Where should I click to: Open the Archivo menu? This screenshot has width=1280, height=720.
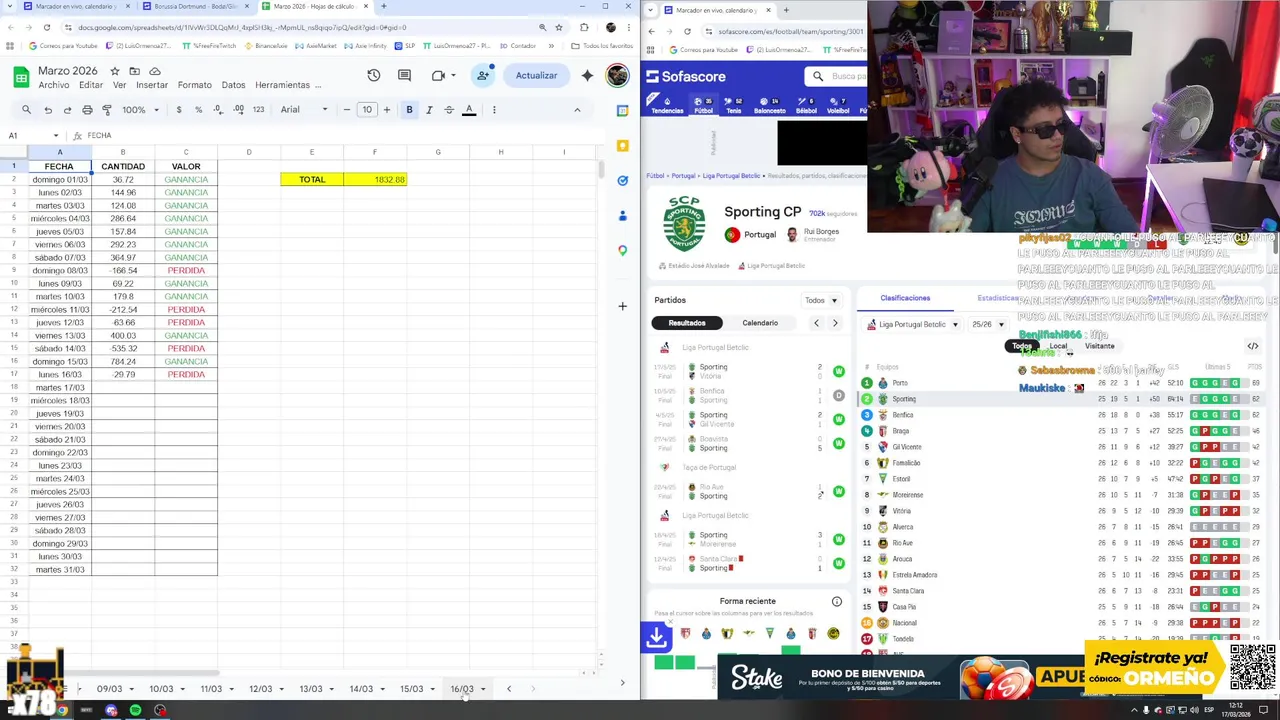pos(54,85)
